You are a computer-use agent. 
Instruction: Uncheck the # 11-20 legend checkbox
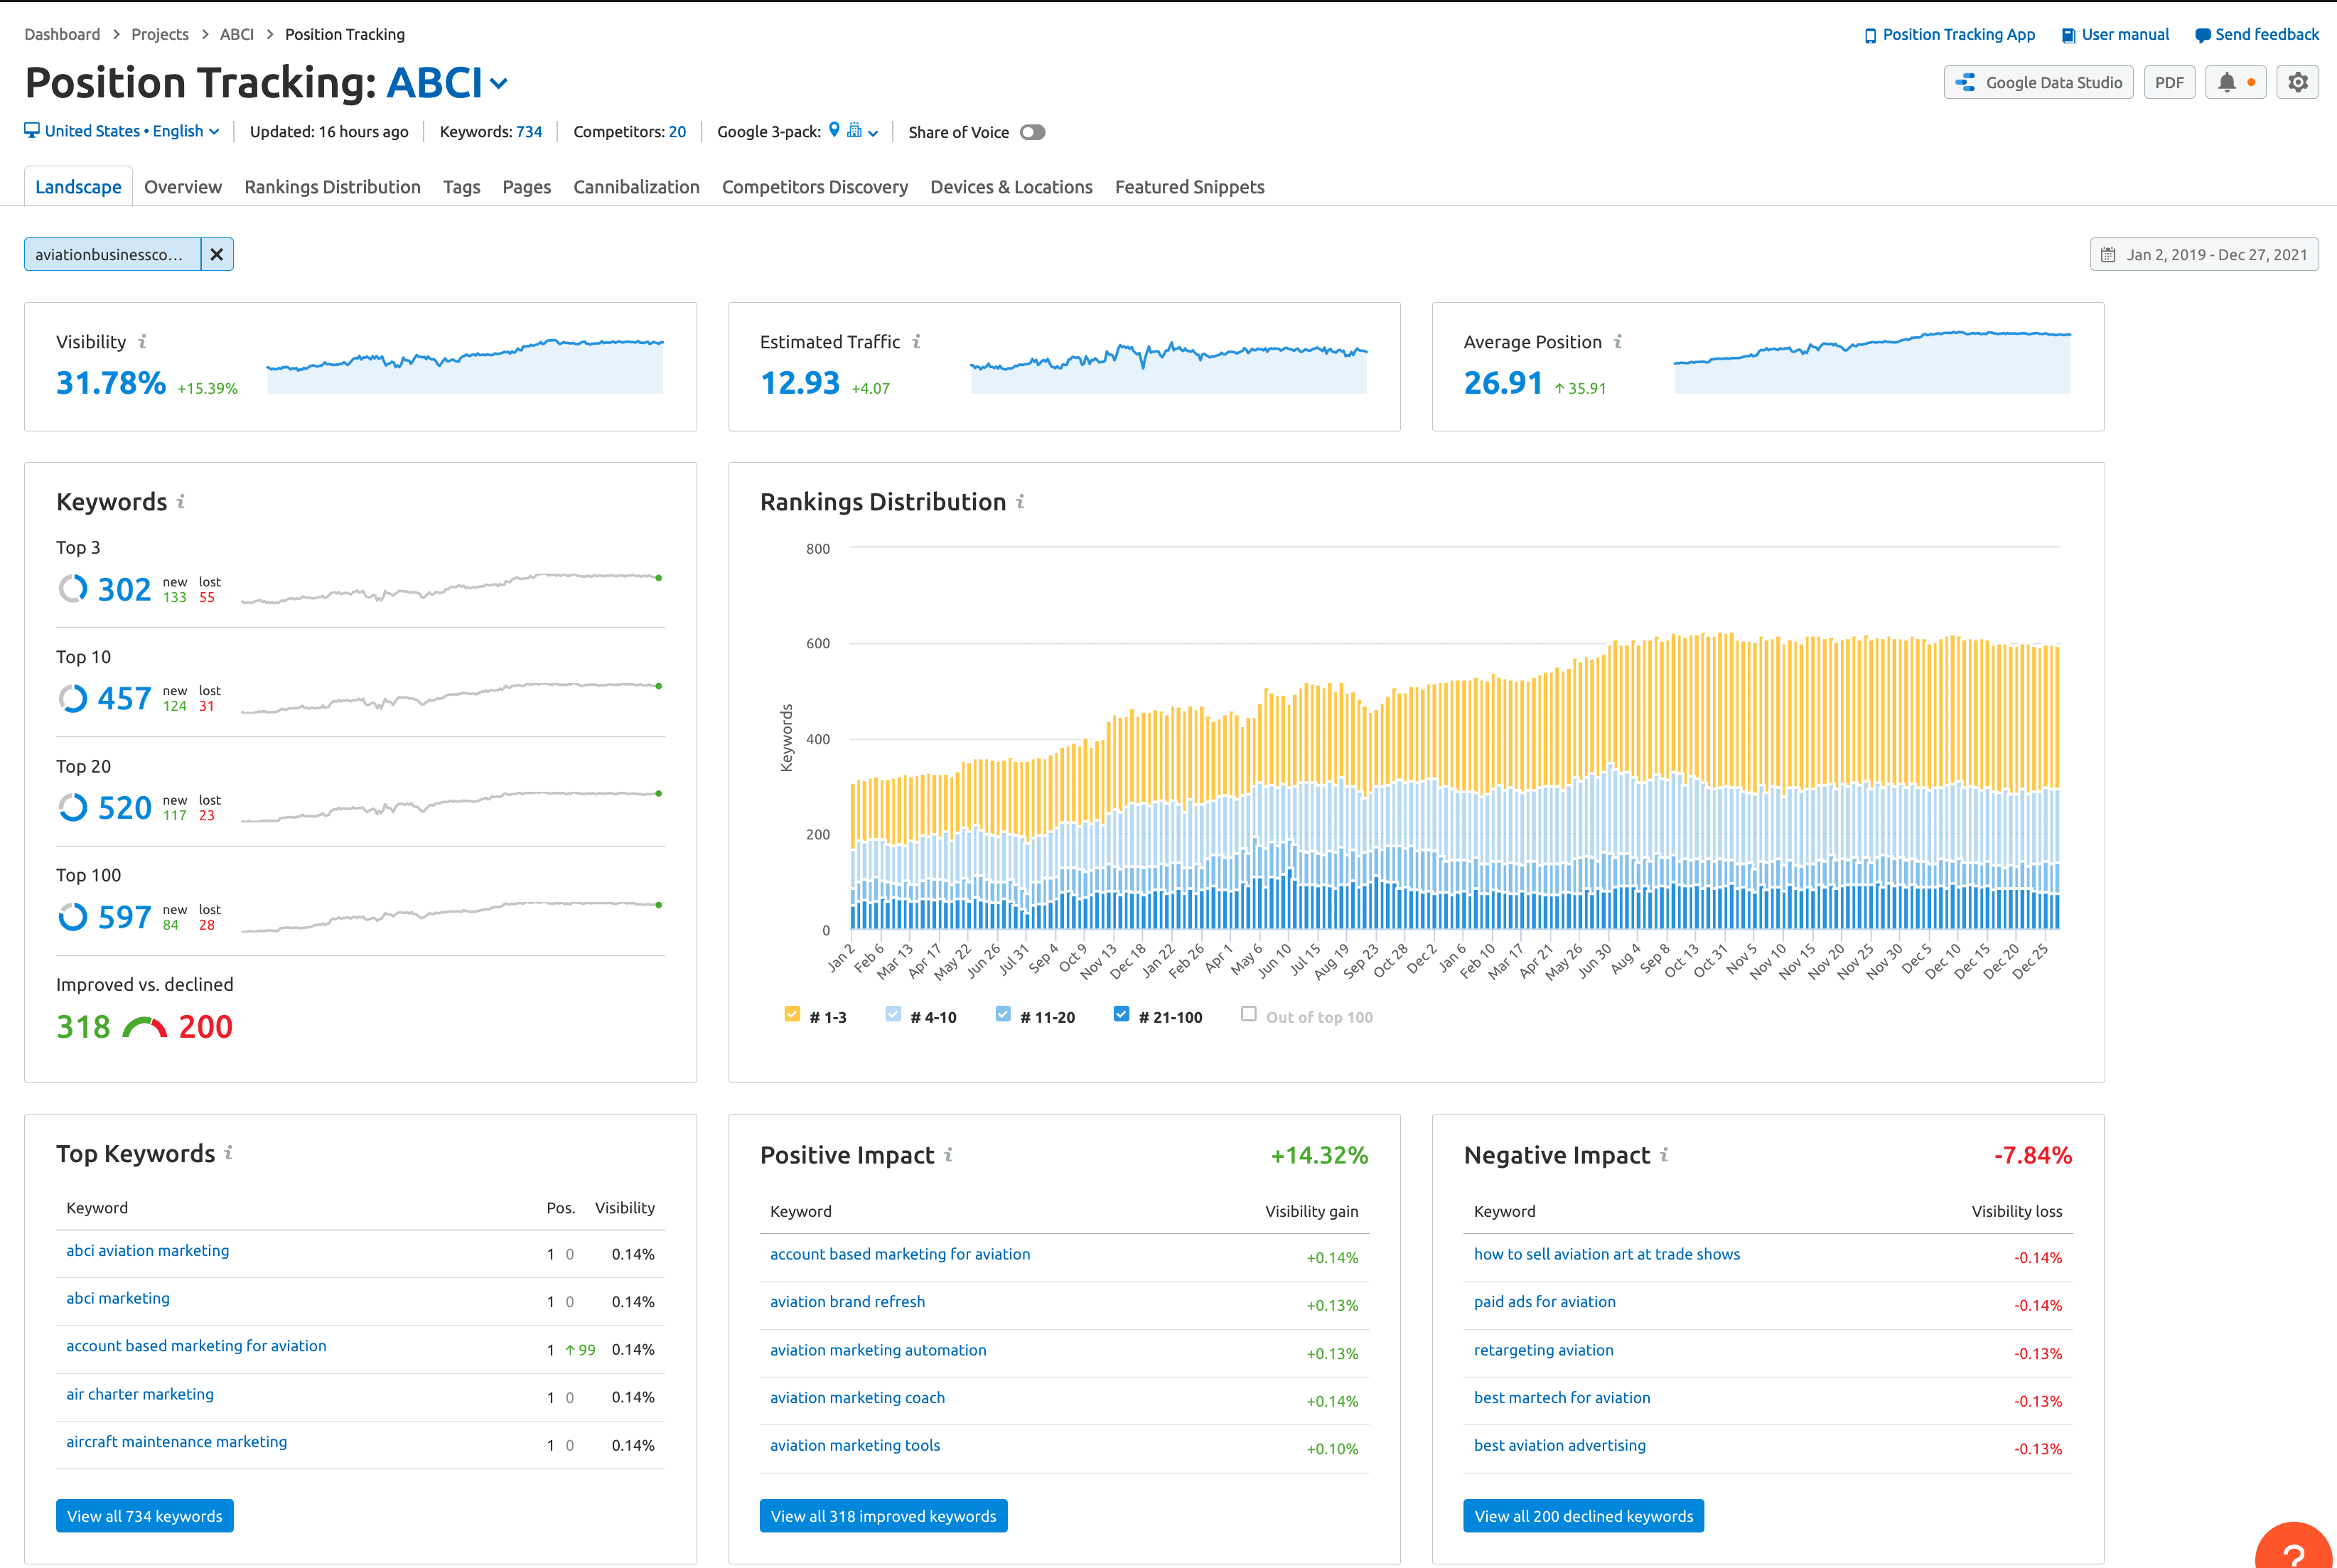(1003, 1014)
